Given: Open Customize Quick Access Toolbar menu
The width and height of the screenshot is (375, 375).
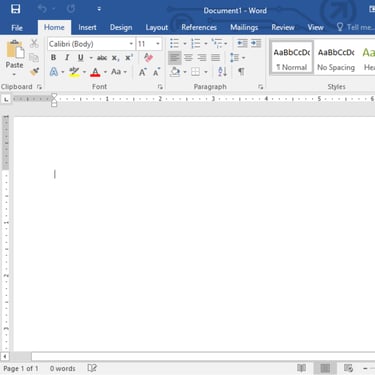Looking at the screenshot, I should pyautogui.click(x=99, y=9).
